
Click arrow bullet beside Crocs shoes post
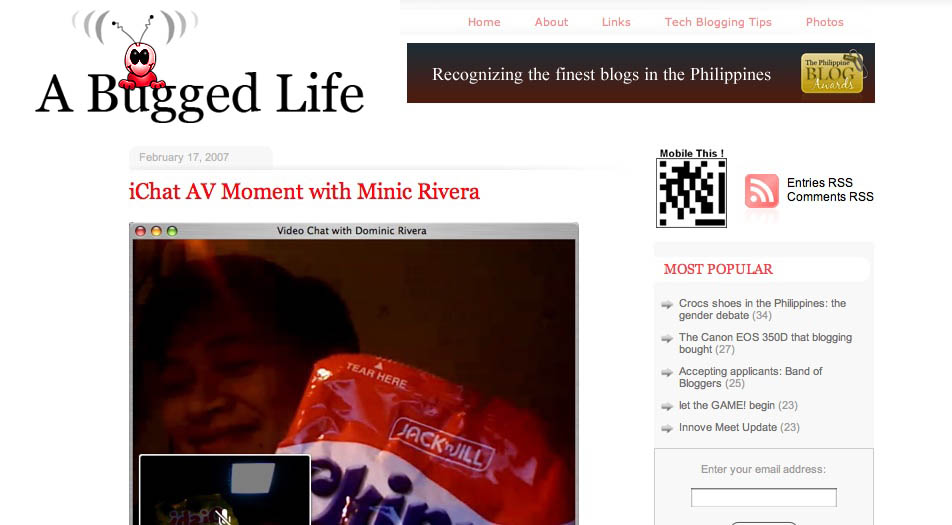667,304
